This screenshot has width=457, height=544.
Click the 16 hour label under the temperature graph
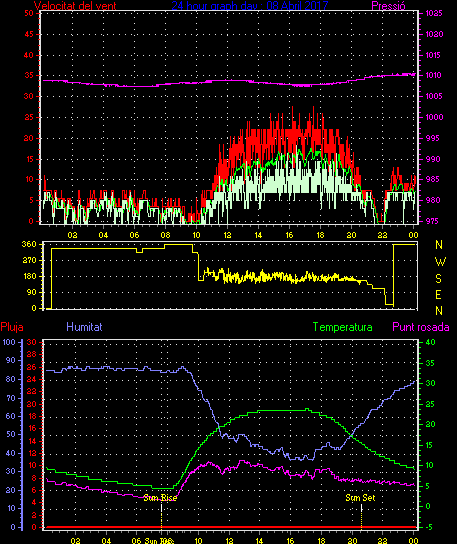[291, 541]
